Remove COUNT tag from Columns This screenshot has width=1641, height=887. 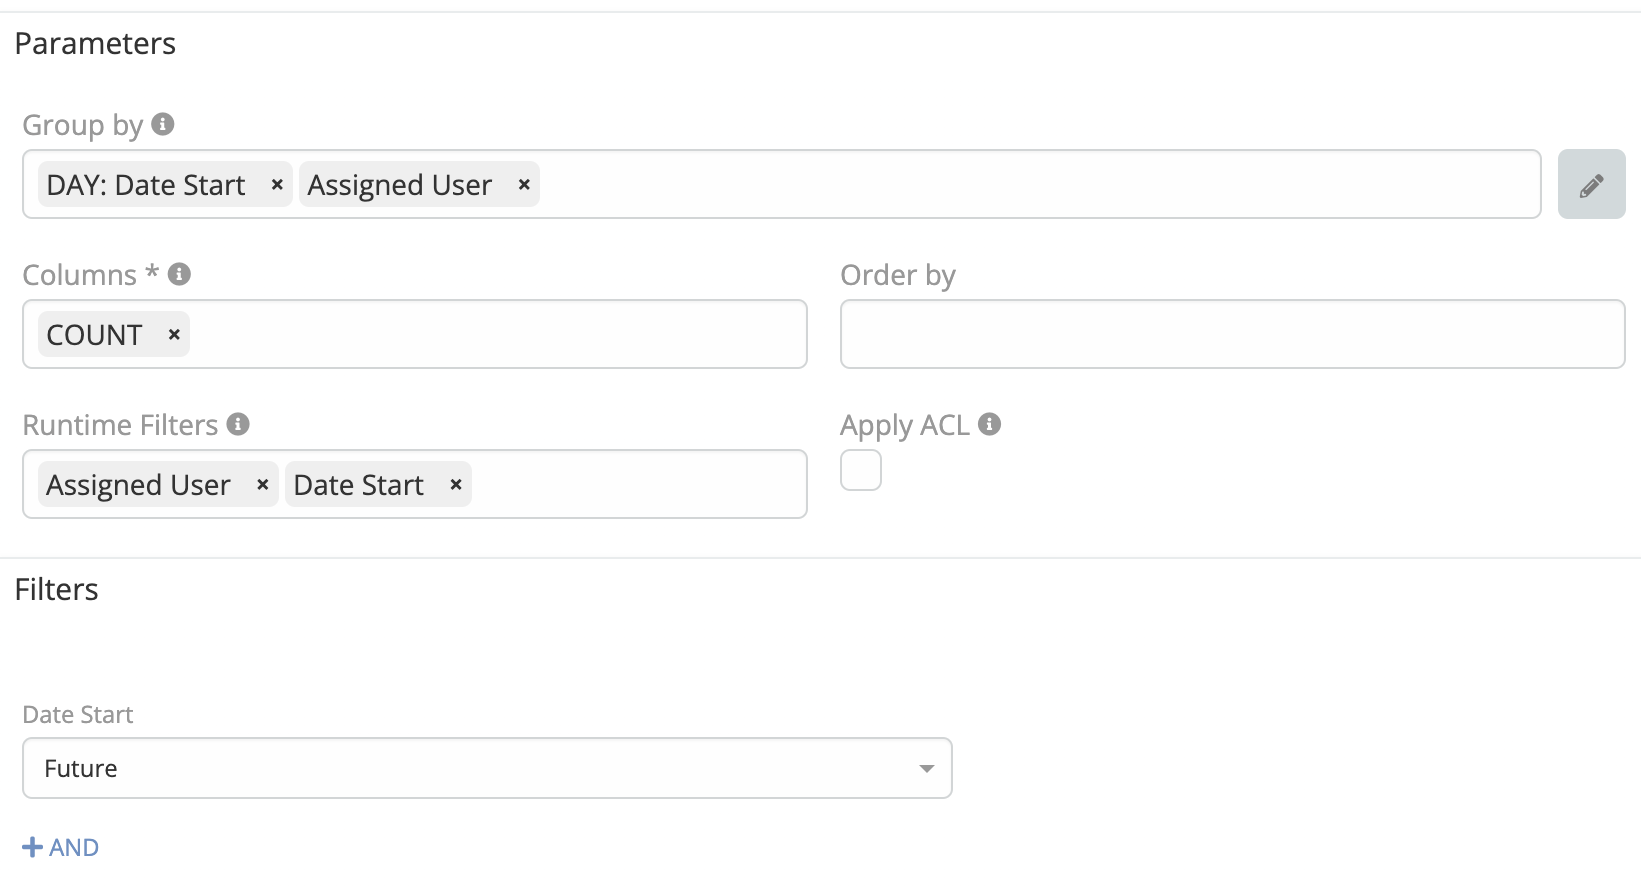pos(173,335)
